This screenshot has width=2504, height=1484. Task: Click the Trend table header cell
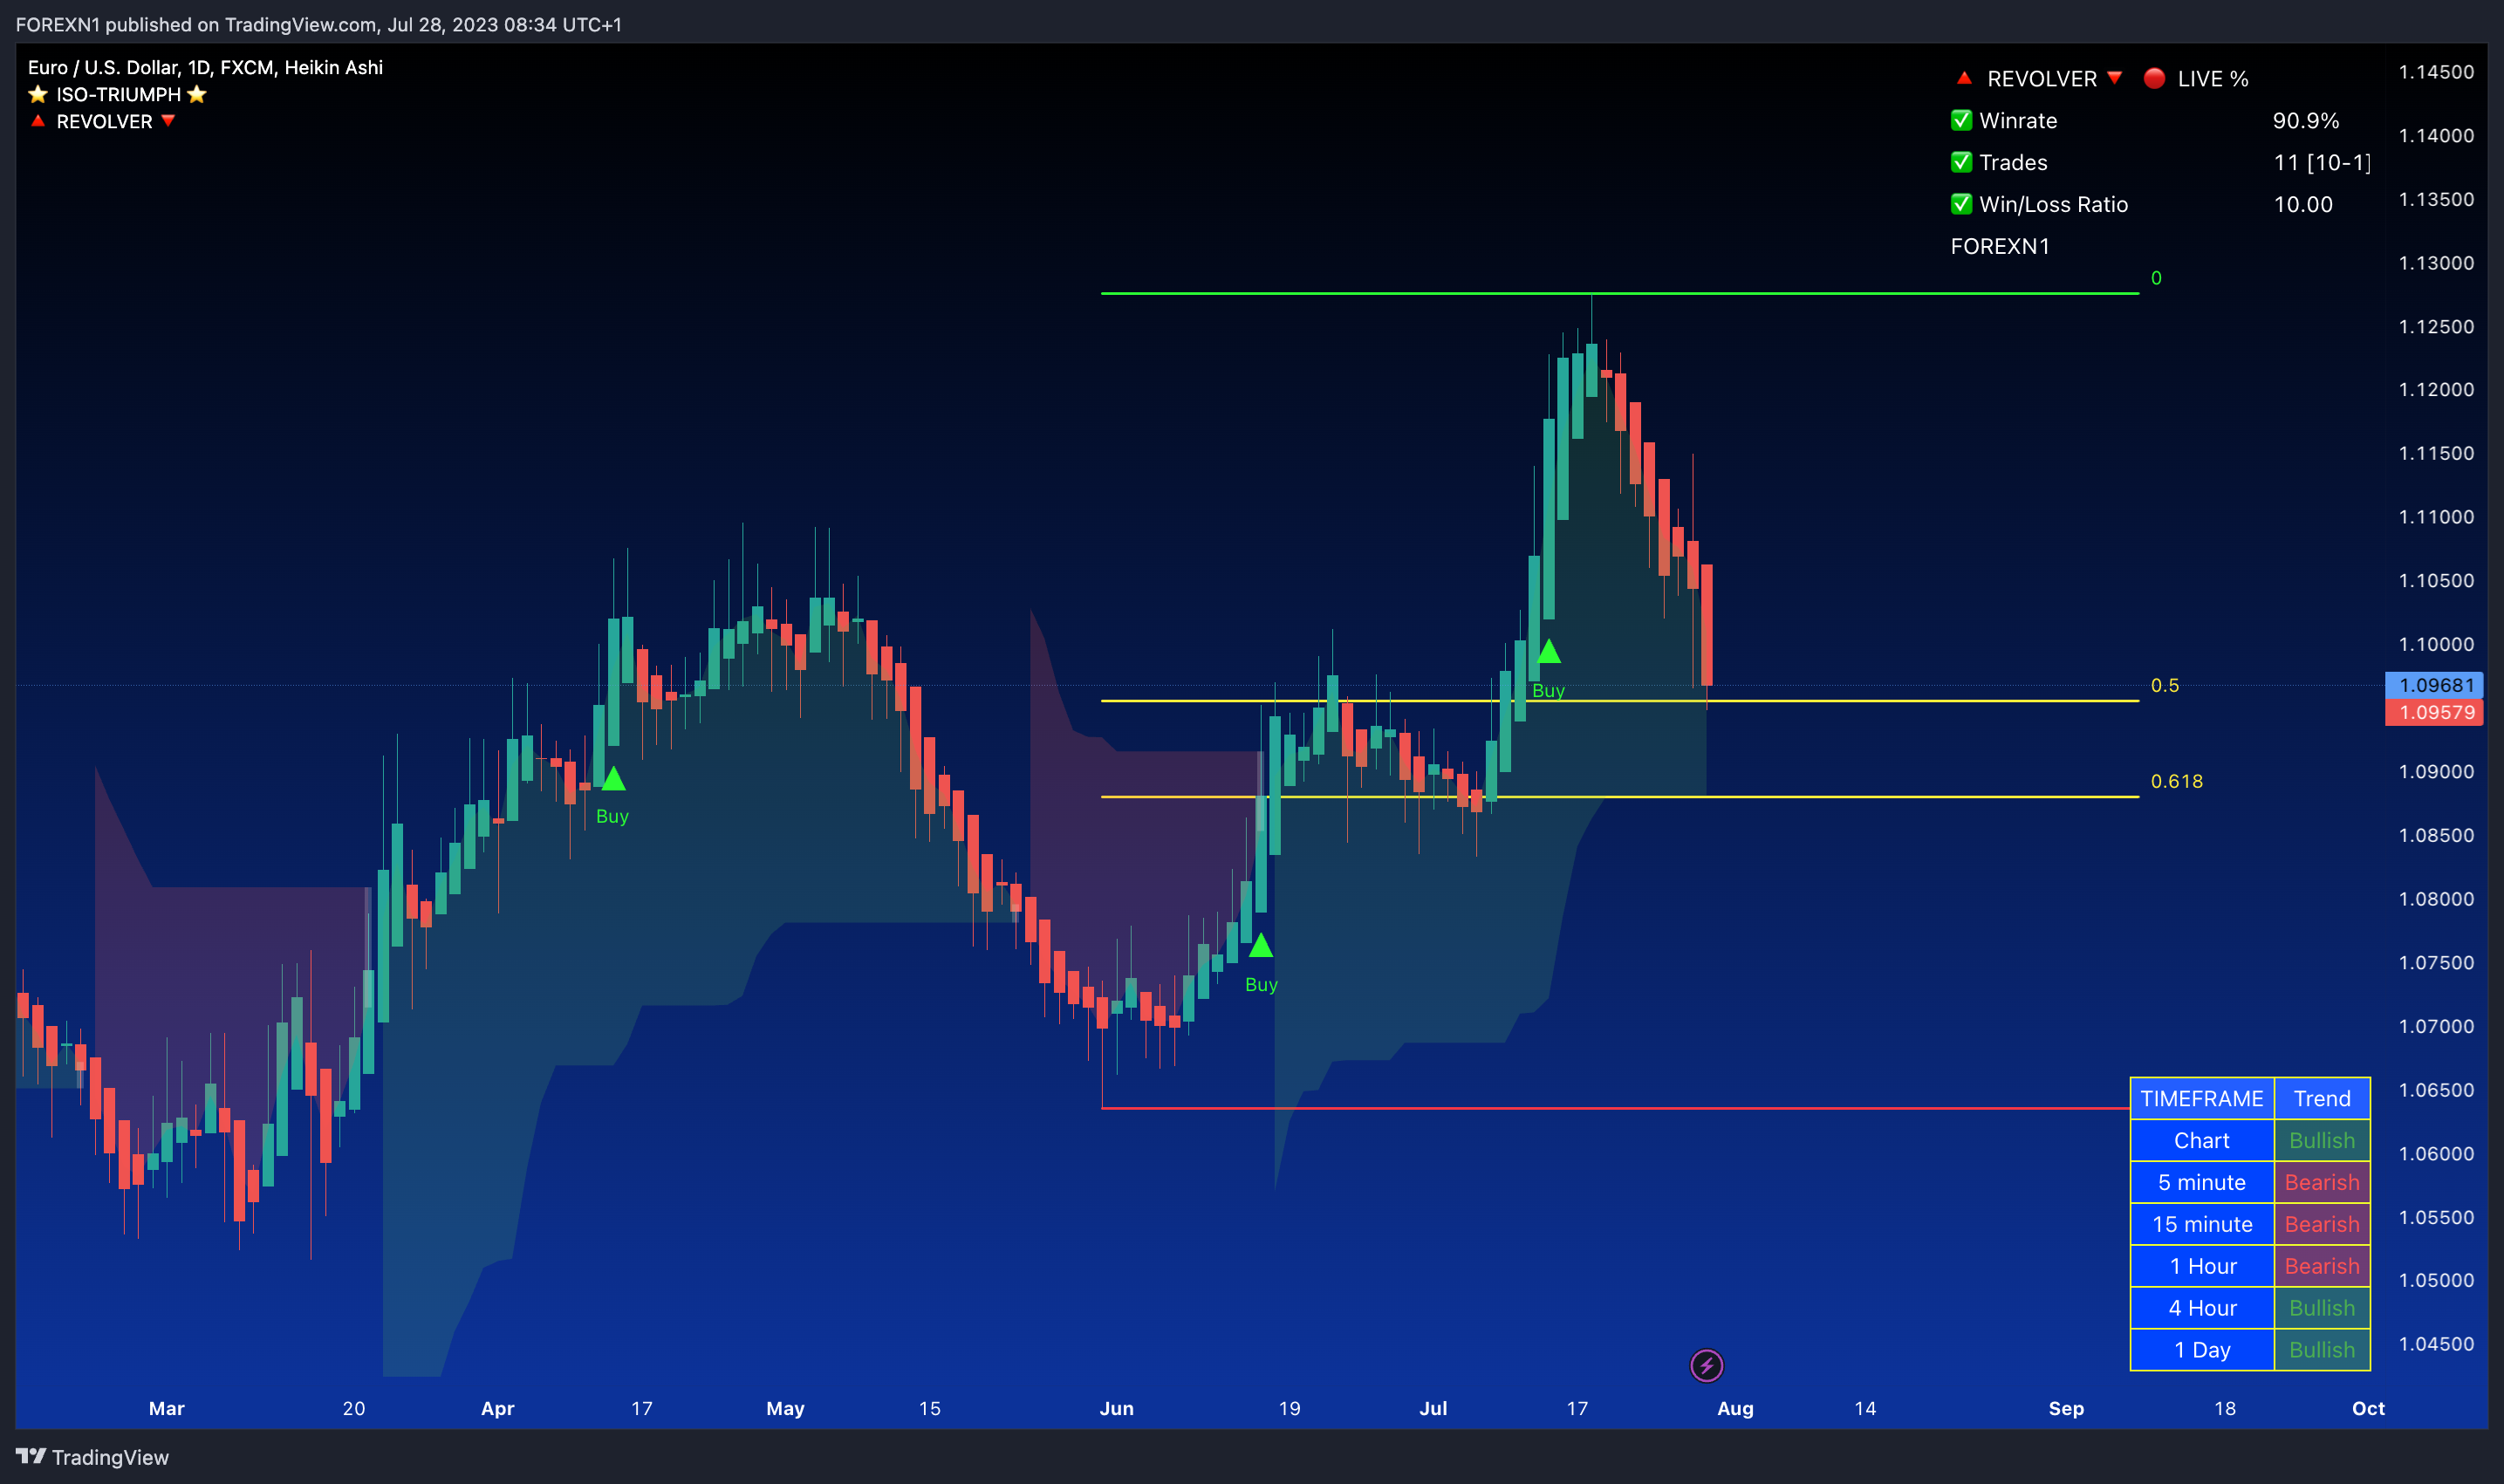click(x=2322, y=1098)
